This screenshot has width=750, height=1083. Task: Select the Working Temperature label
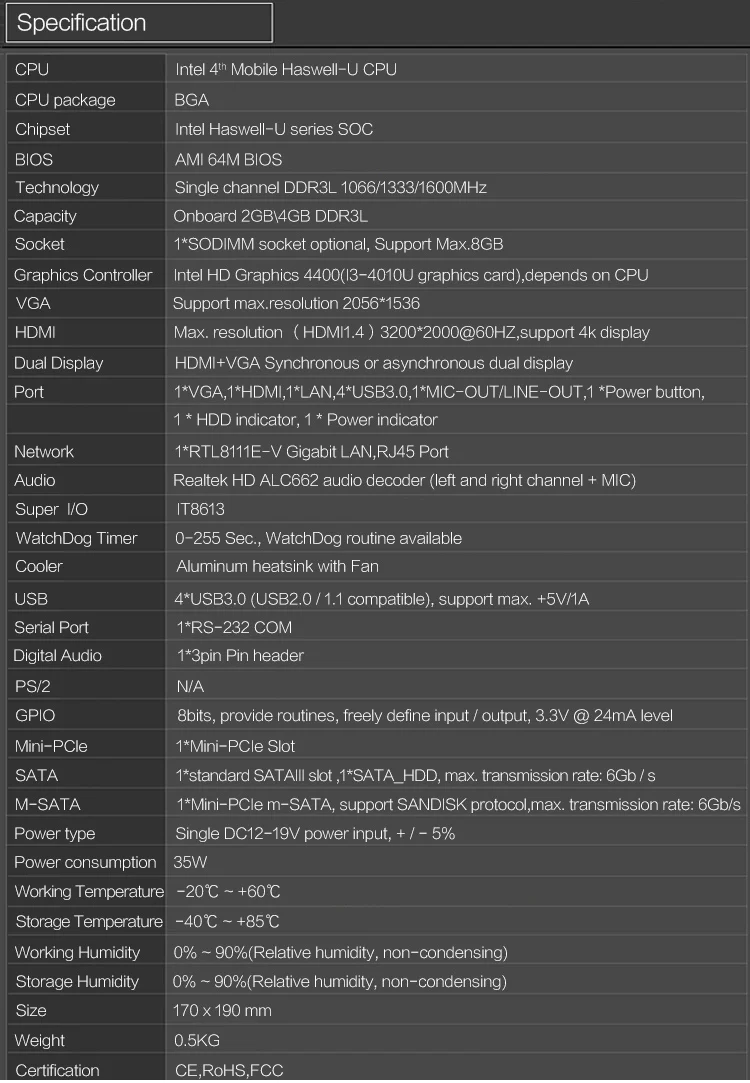click(x=89, y=892)
